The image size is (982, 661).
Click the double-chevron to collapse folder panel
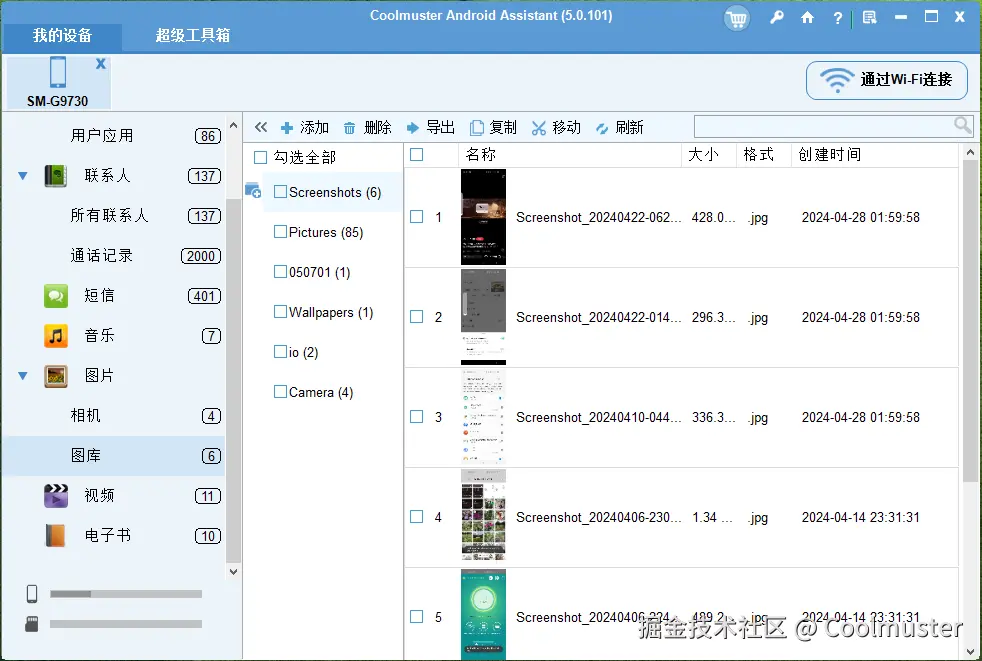click(260, 127)
